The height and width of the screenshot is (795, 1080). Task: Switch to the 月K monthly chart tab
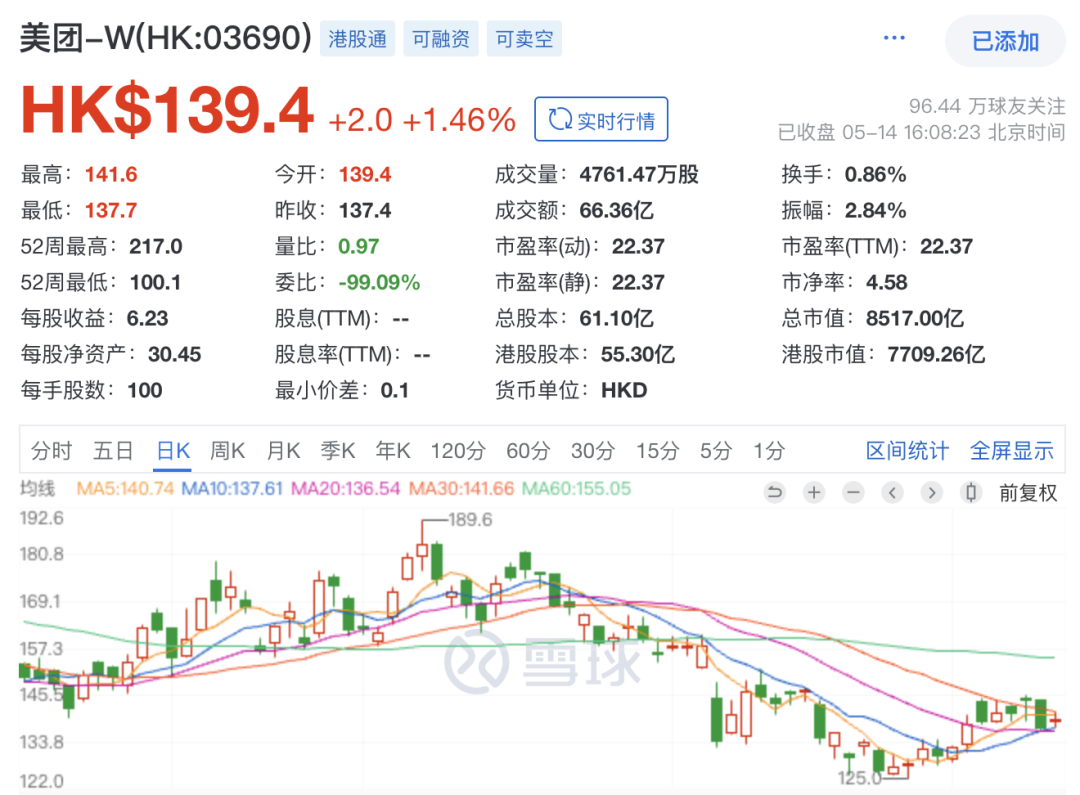click(283, 451)
